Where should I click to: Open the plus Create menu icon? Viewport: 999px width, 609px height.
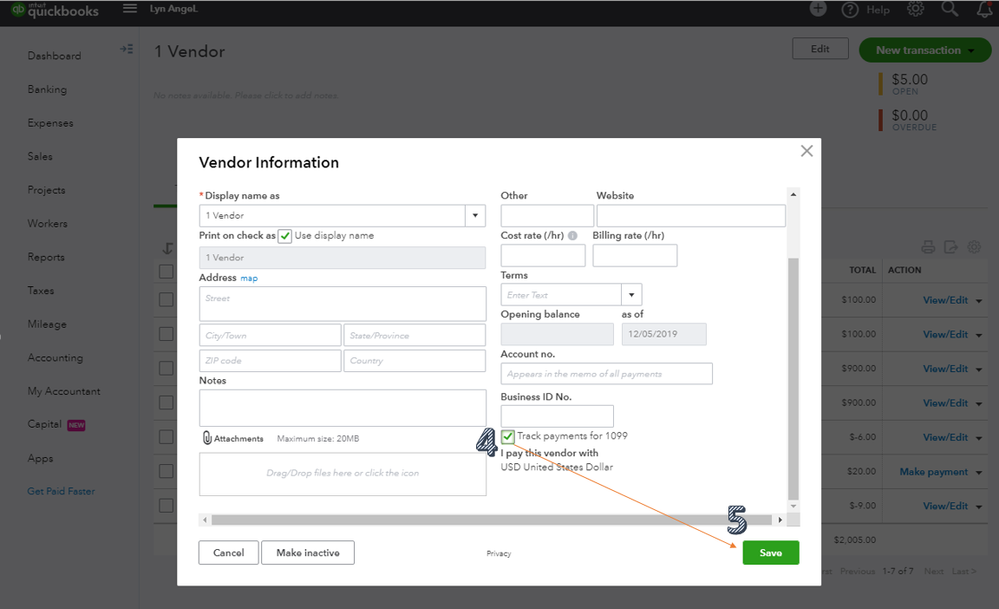pos(818,9)
